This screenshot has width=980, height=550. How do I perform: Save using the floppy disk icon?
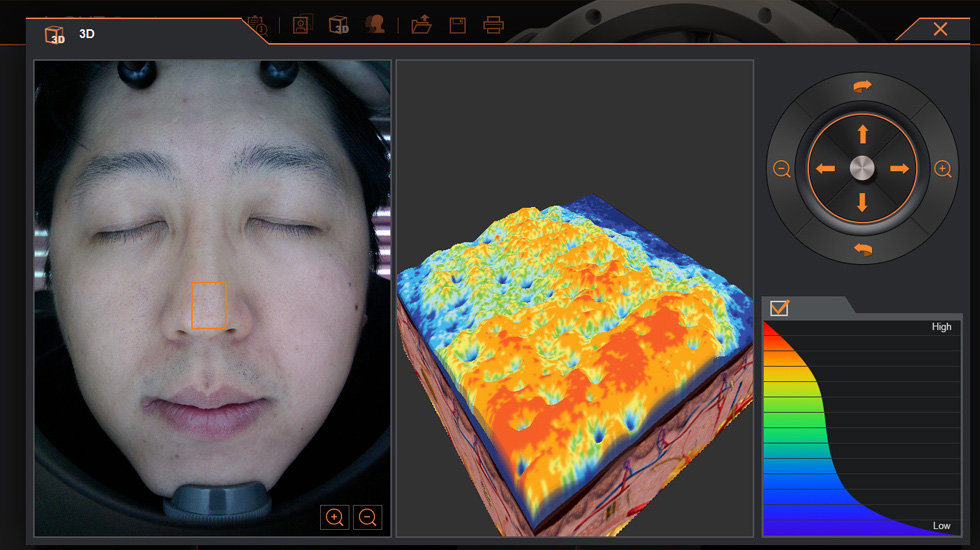point(458,25)
